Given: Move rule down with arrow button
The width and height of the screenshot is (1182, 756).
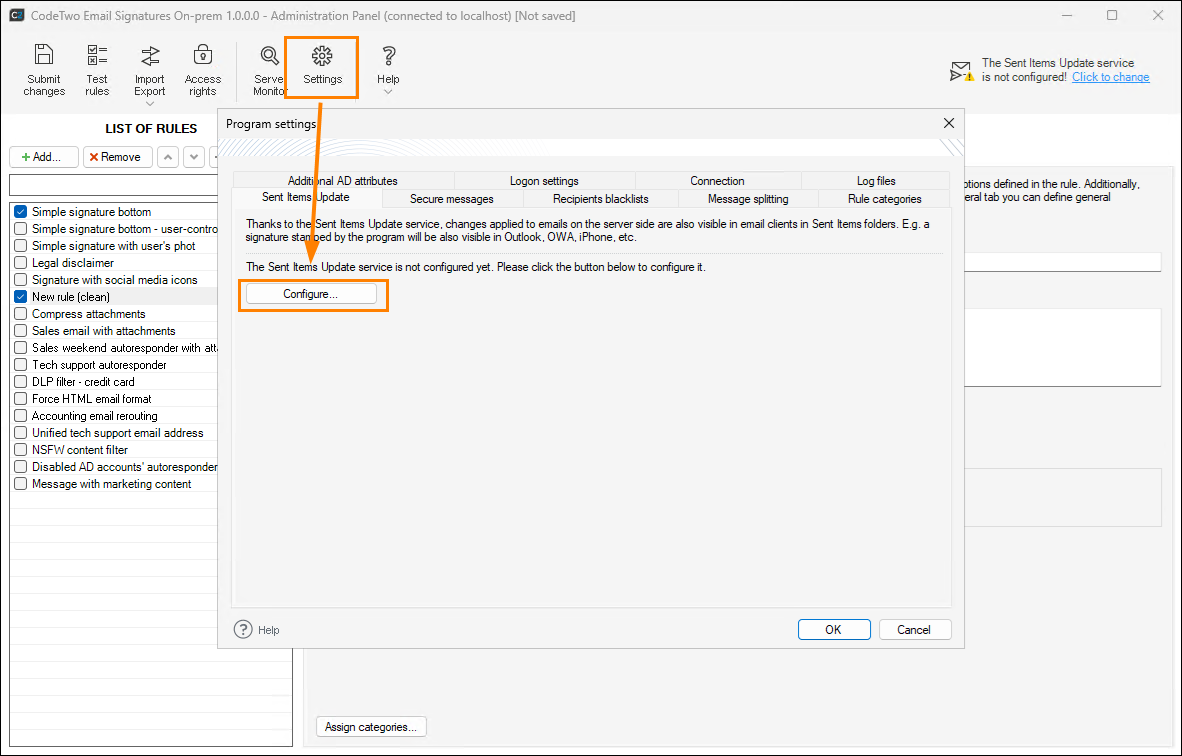Looking at the screenshot, I should point(194,157).
